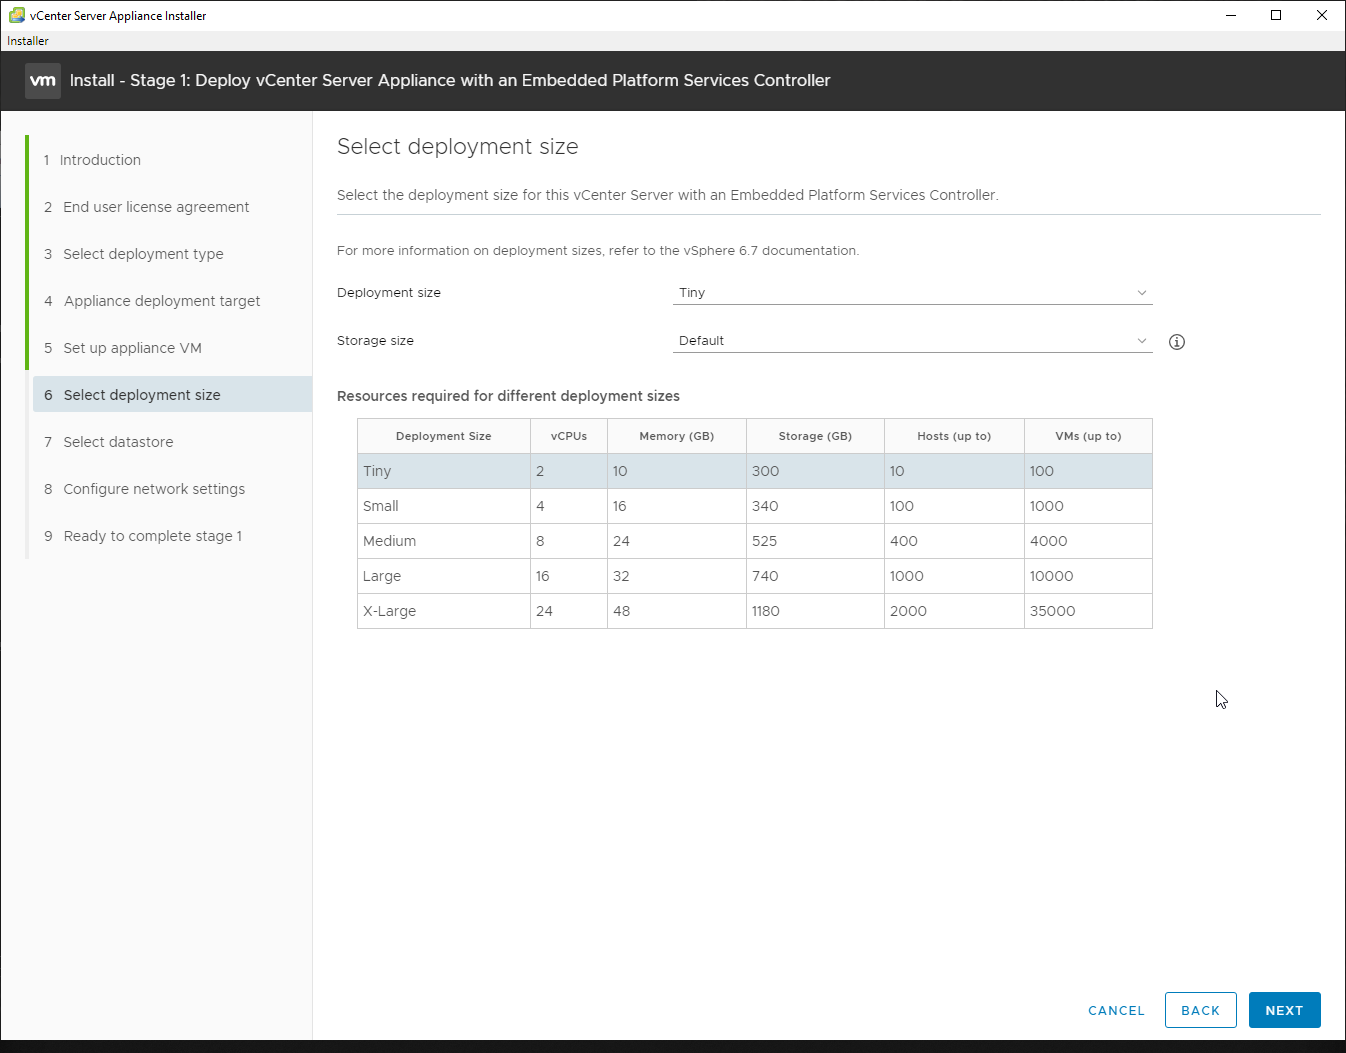Click the 2000 hosts value for X-Large

908,611
